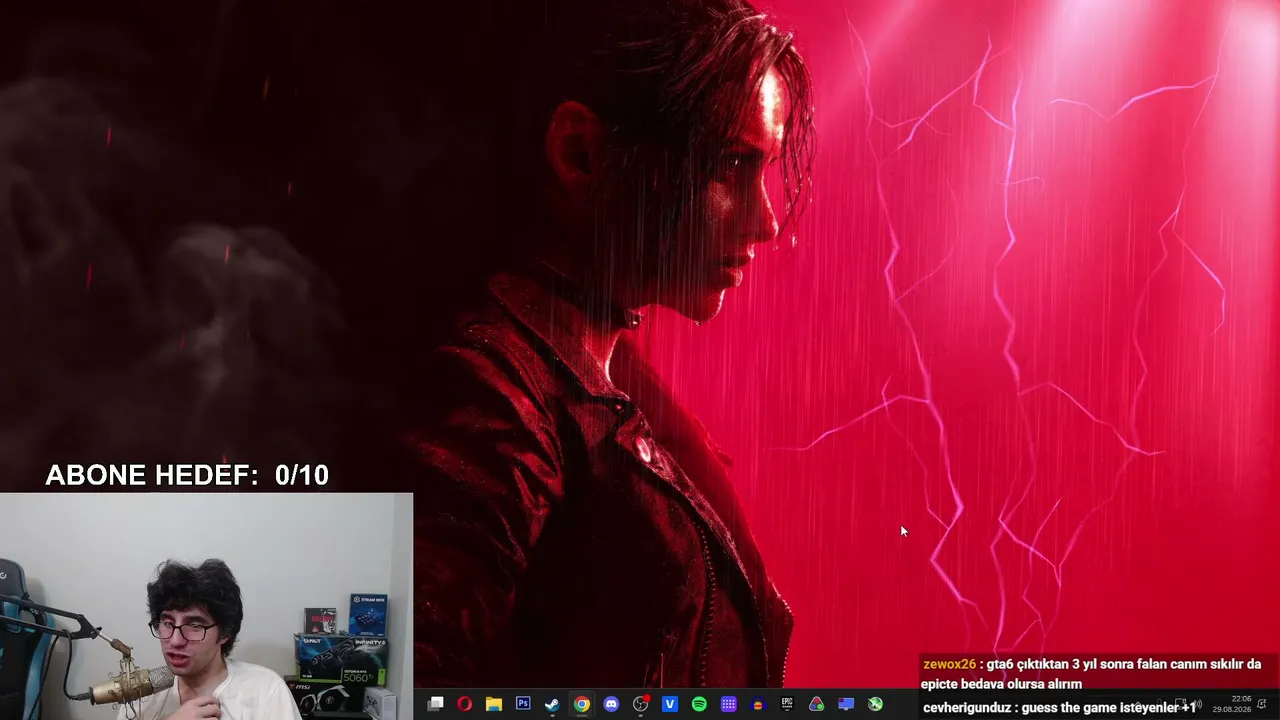This screenshot has height=720, width=1280.
Task: Open the blue monitor app icon
Action: [846, 704]
